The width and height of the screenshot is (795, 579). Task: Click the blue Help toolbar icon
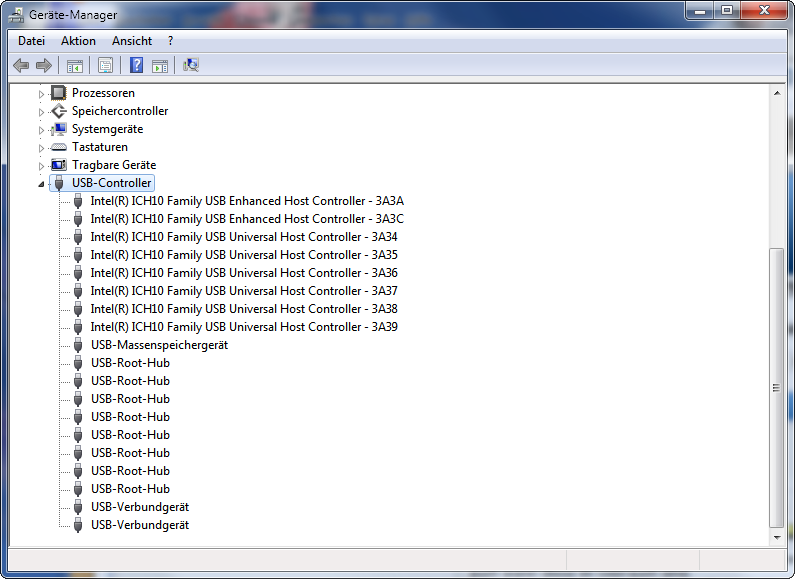point(136,65)
